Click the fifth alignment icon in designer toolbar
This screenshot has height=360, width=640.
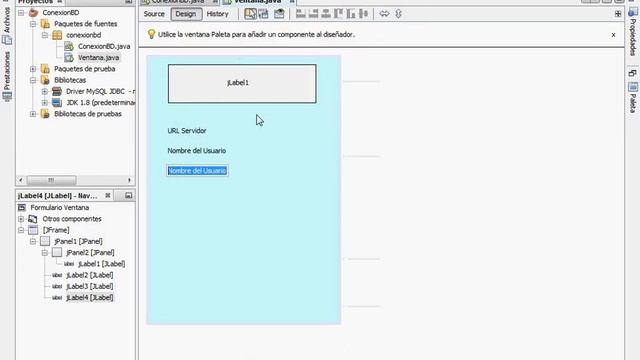351,14
